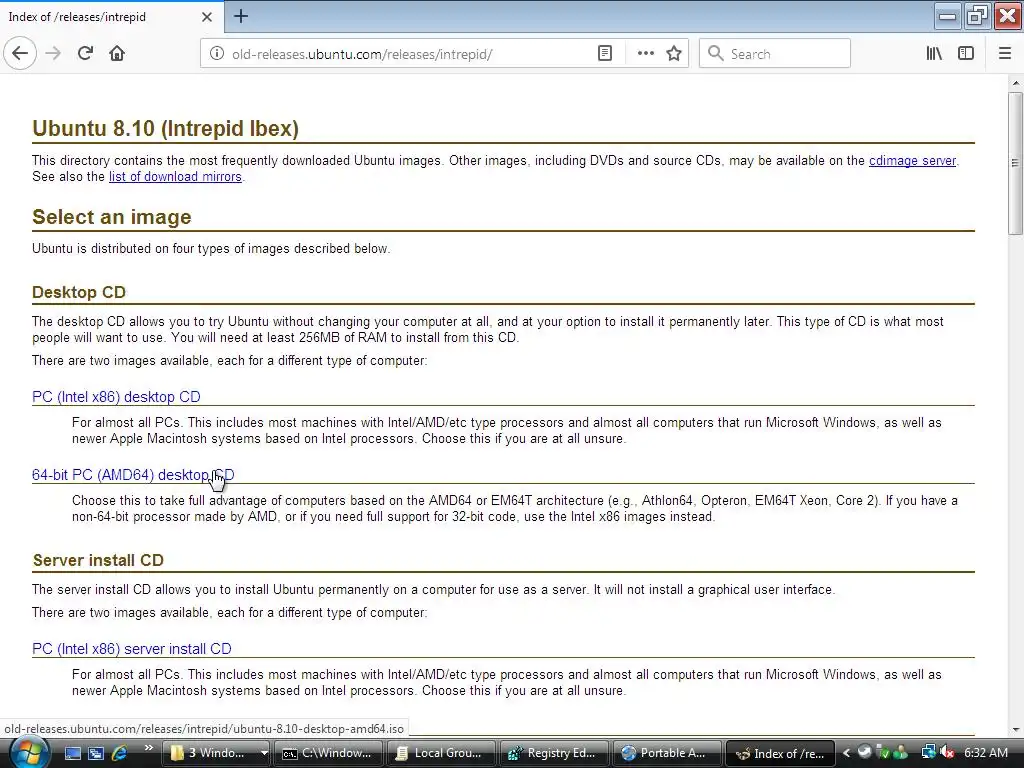Screen dimensions: 1024x768
Task: Click Switch between windows quick launch icon
Action: [x=96, y=754]
